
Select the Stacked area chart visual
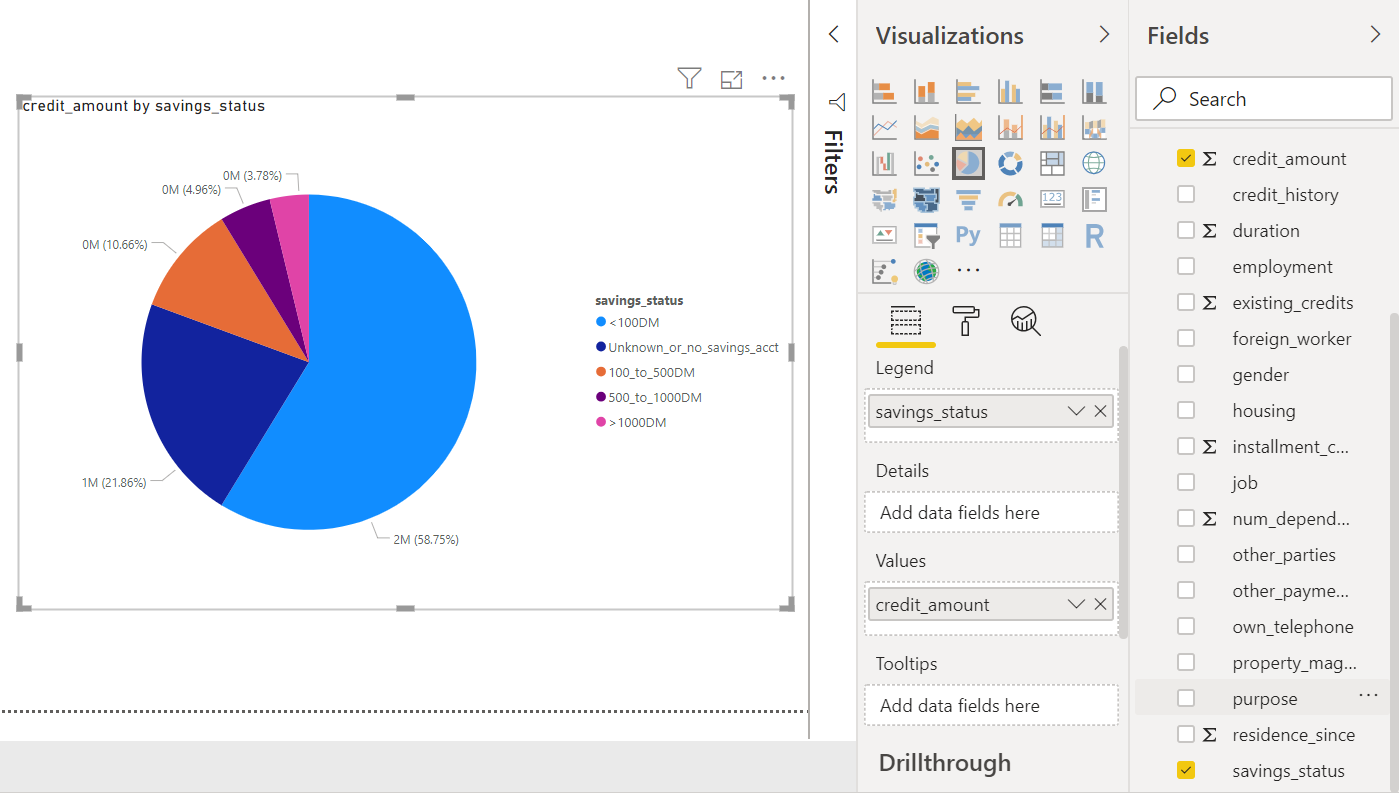click(968, 128)
